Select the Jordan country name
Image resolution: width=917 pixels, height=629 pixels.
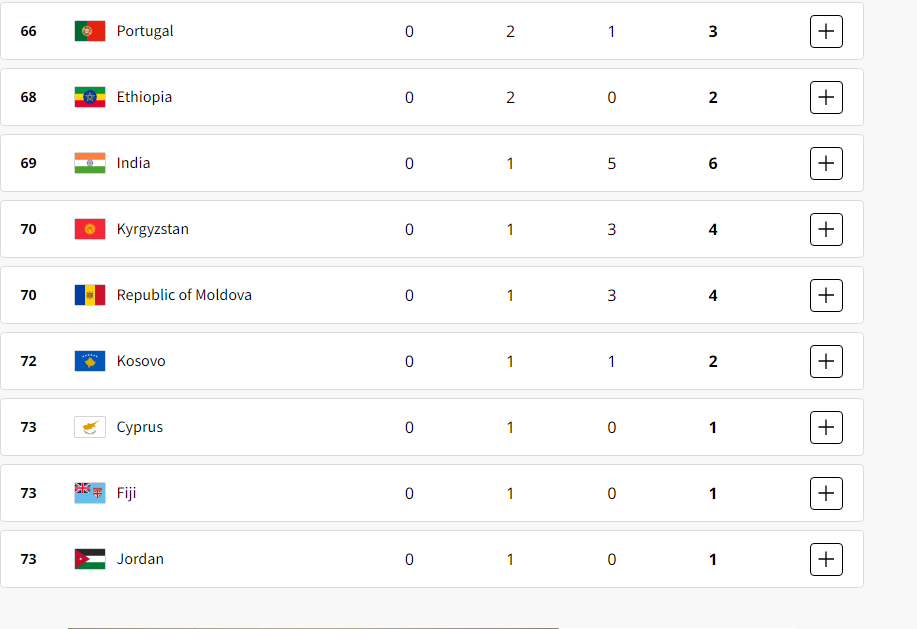140,559
